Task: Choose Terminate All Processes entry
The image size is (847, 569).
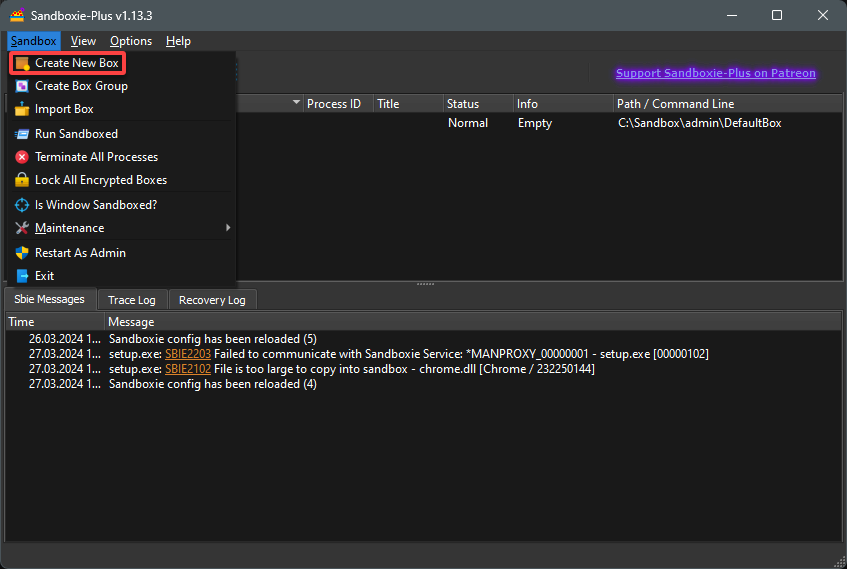Action: (122, 157)
